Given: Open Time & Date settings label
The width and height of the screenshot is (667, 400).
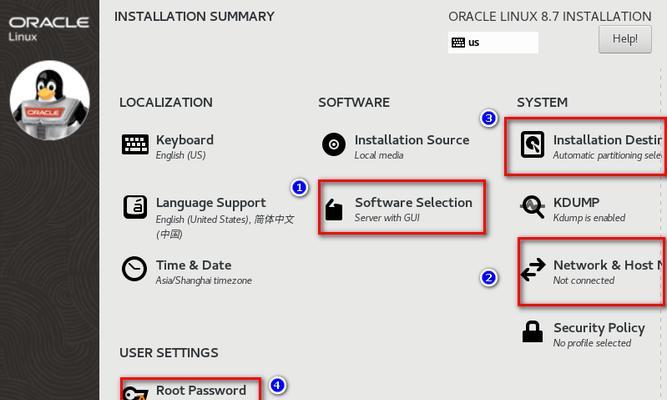Looking at the screenshot, I should coord(194,265).
